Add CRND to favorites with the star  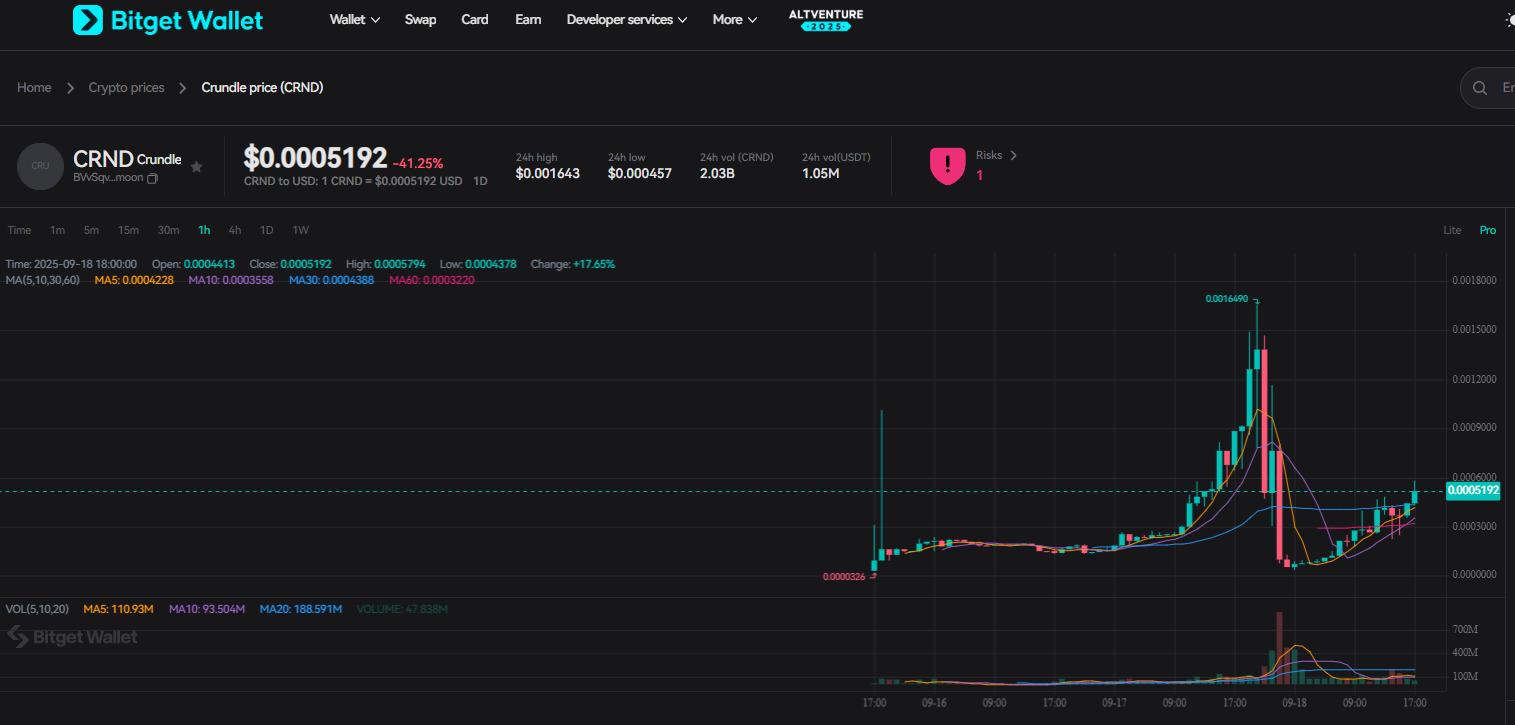tap(197, 167)
